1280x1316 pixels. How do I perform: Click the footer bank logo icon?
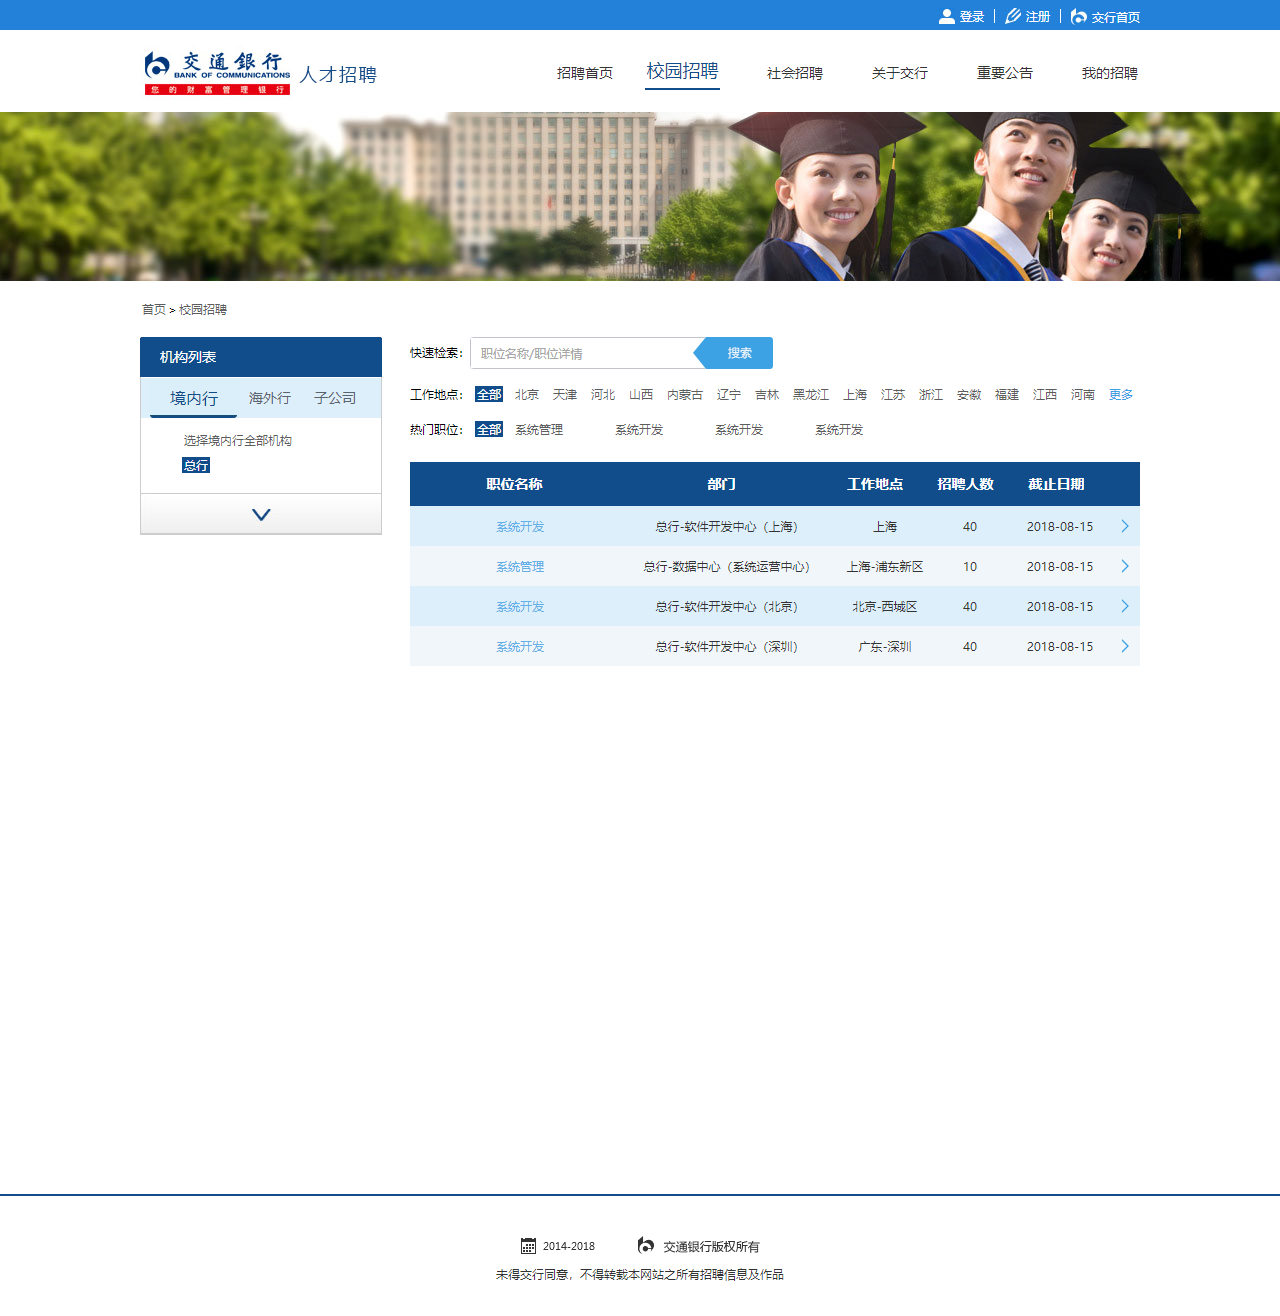click(646, 1245)
